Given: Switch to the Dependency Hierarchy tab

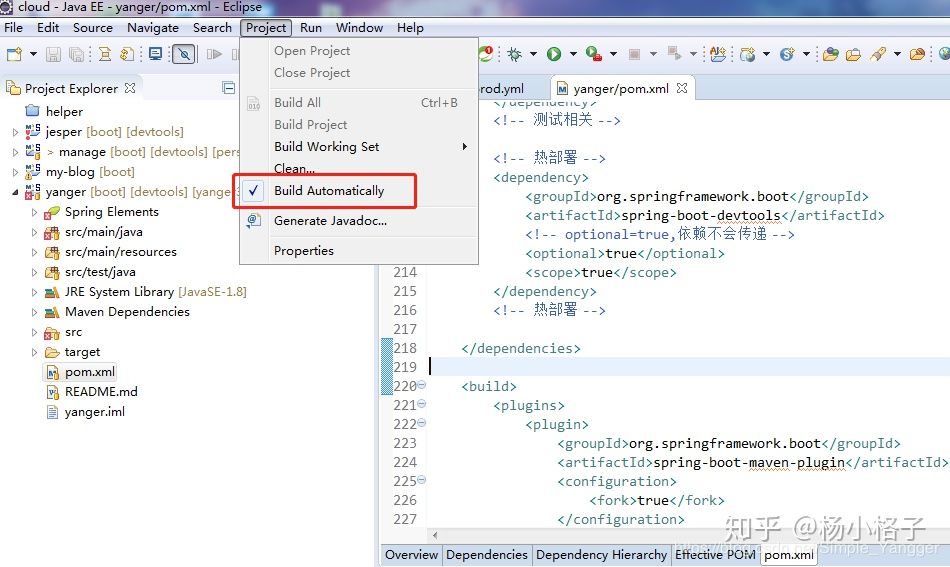Looking at the screenshot, I should point(601,555).
